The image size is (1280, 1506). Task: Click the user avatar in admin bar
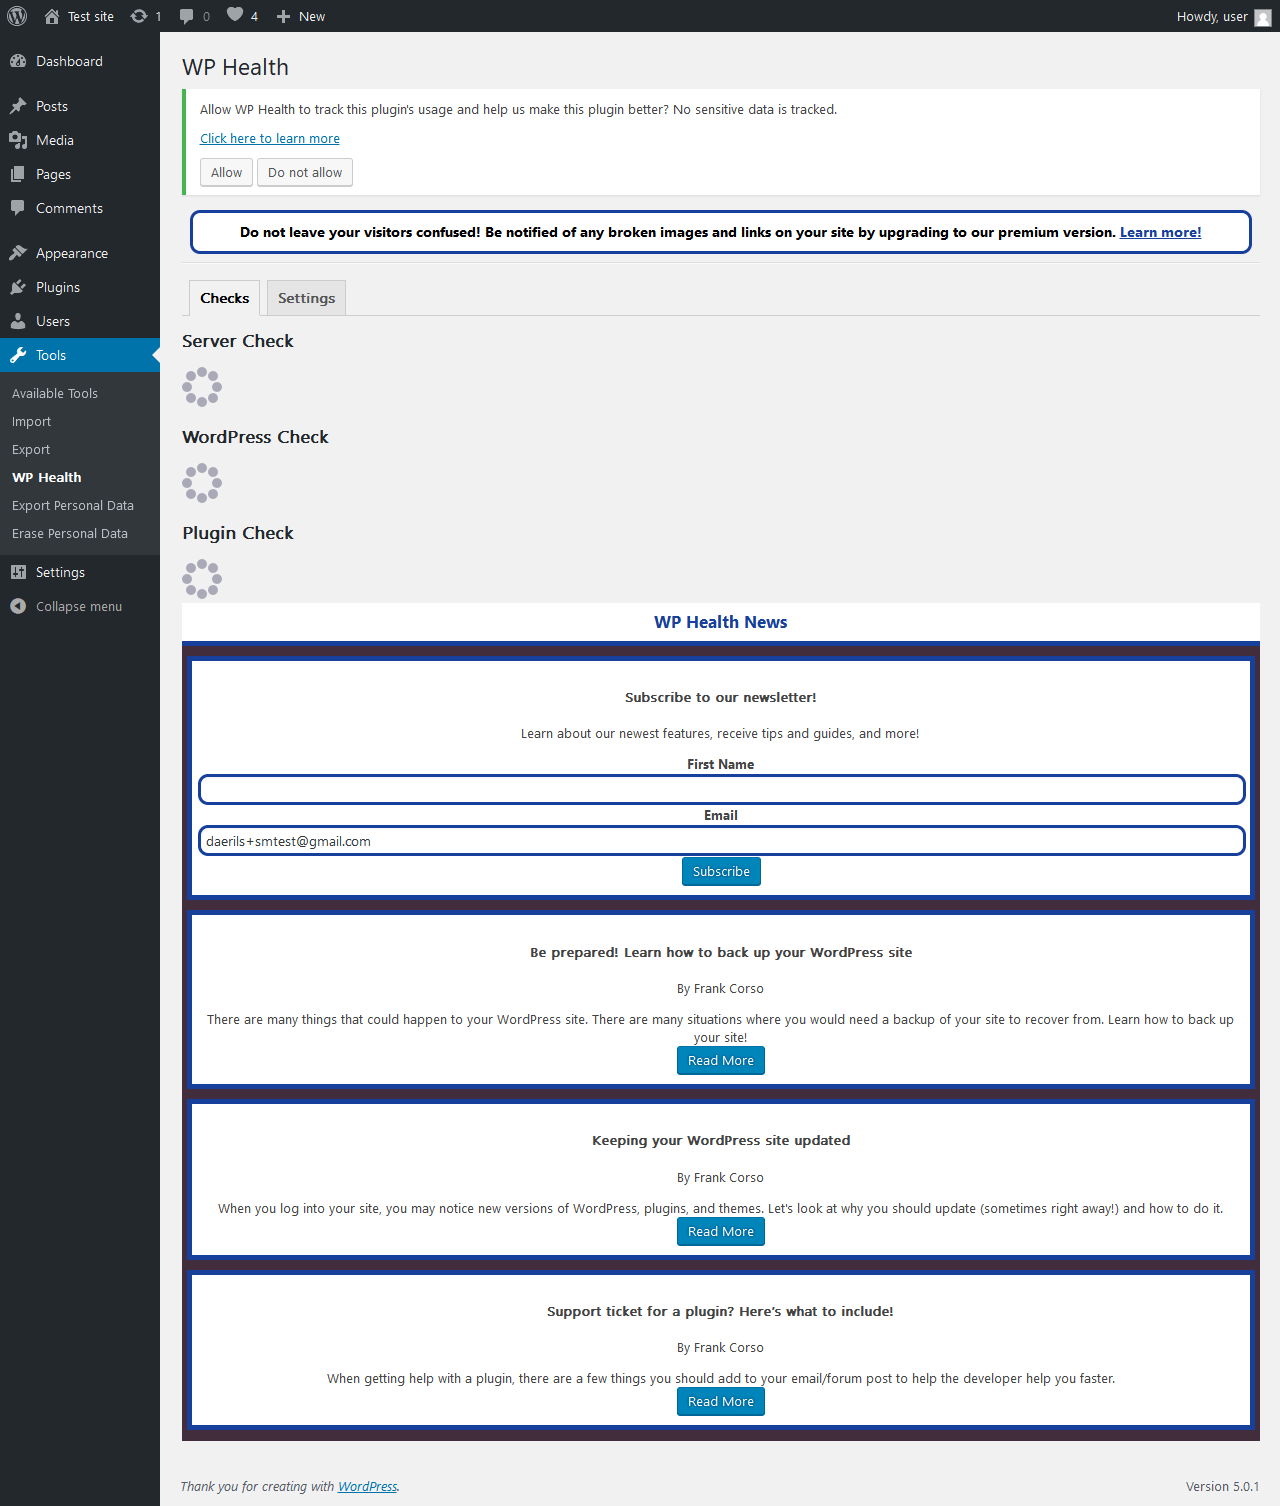coord(1263,17)
